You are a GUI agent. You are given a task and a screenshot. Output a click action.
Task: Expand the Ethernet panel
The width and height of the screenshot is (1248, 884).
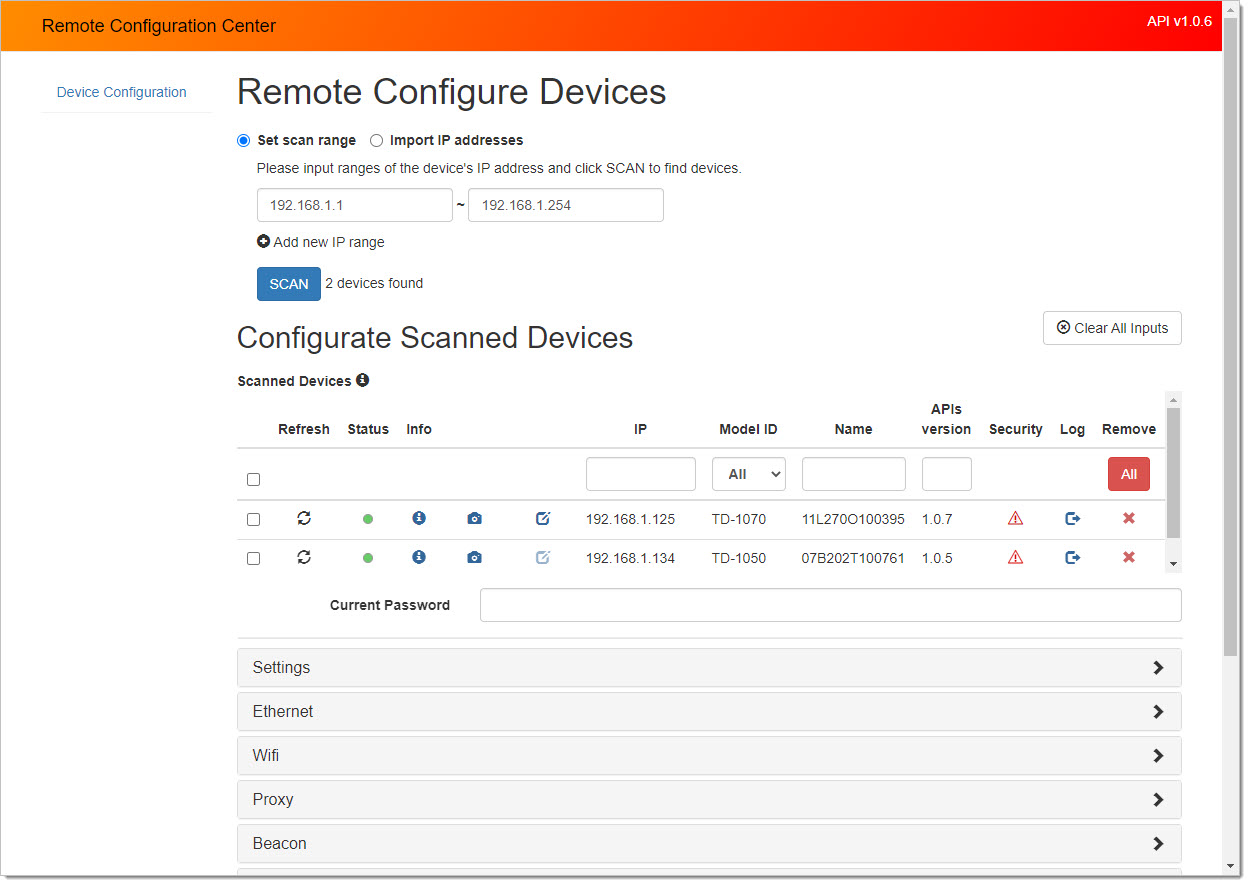click(x=708, y=711)
